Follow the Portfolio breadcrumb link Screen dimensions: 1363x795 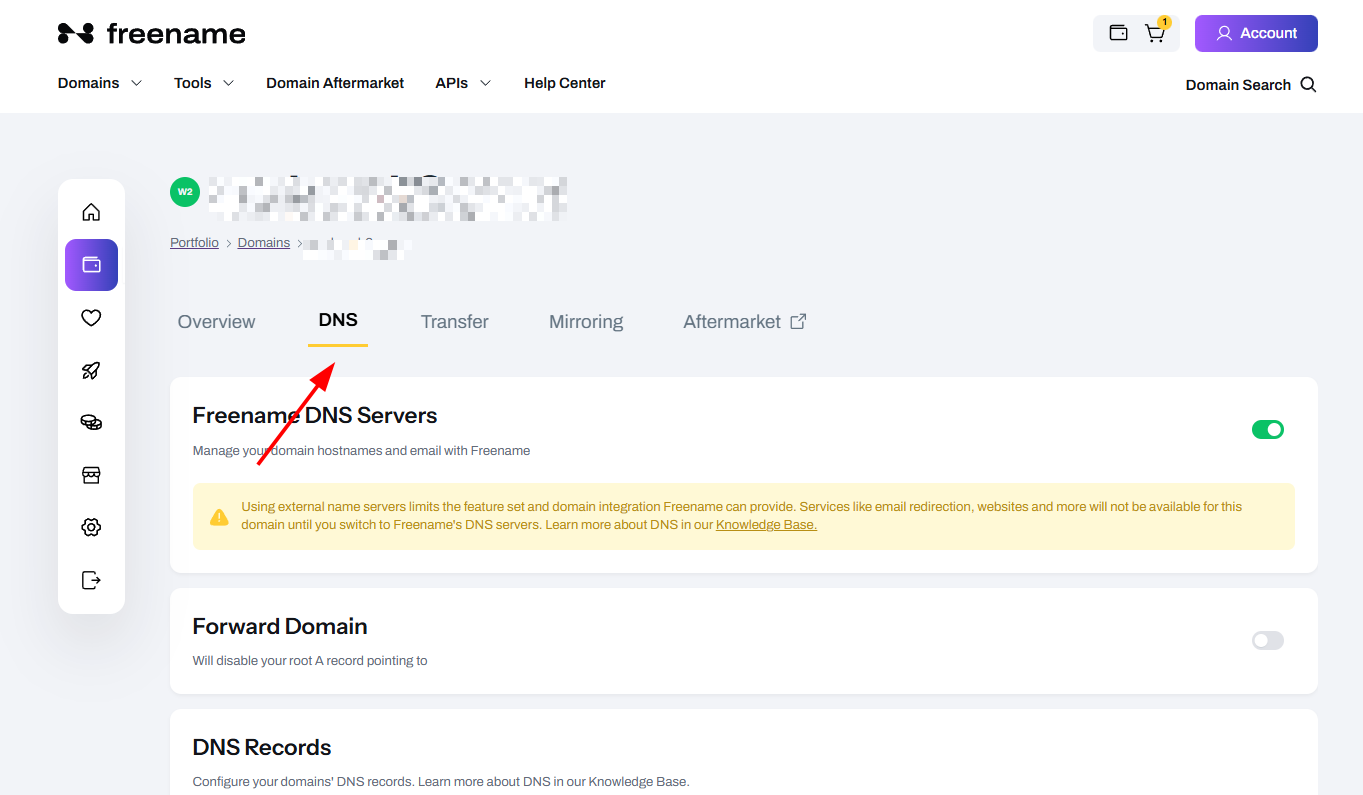point(194,243)
